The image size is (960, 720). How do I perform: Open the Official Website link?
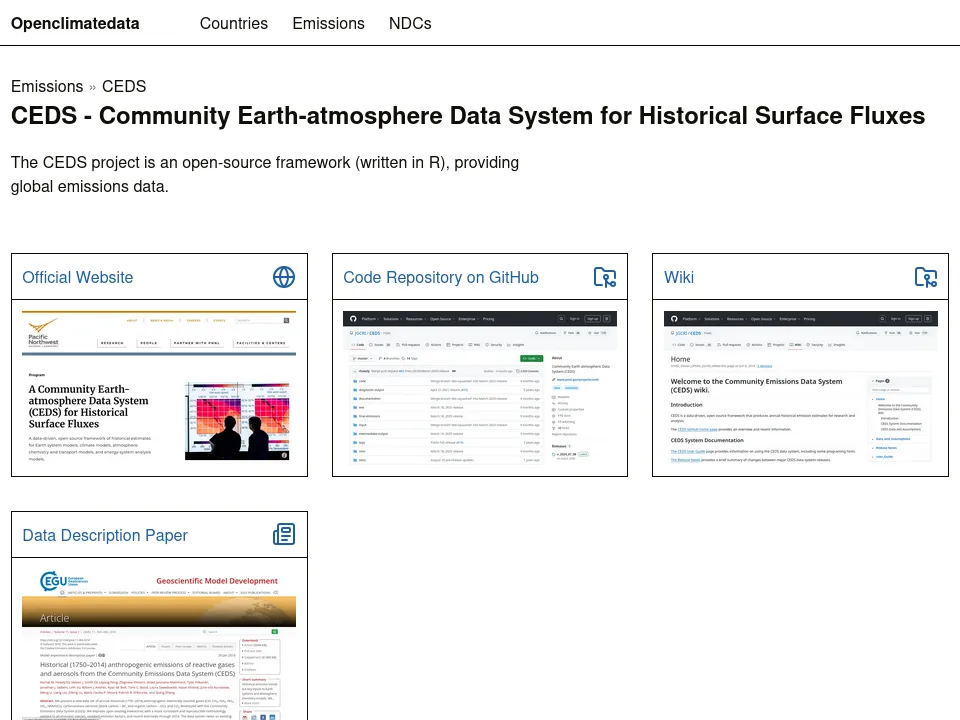click(78, 277)
